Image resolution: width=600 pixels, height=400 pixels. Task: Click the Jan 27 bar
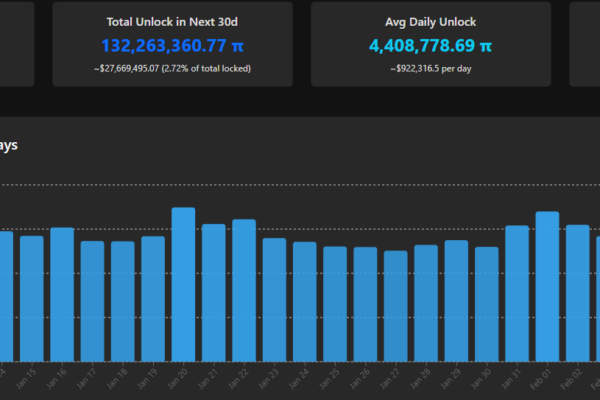pos(396,305)
